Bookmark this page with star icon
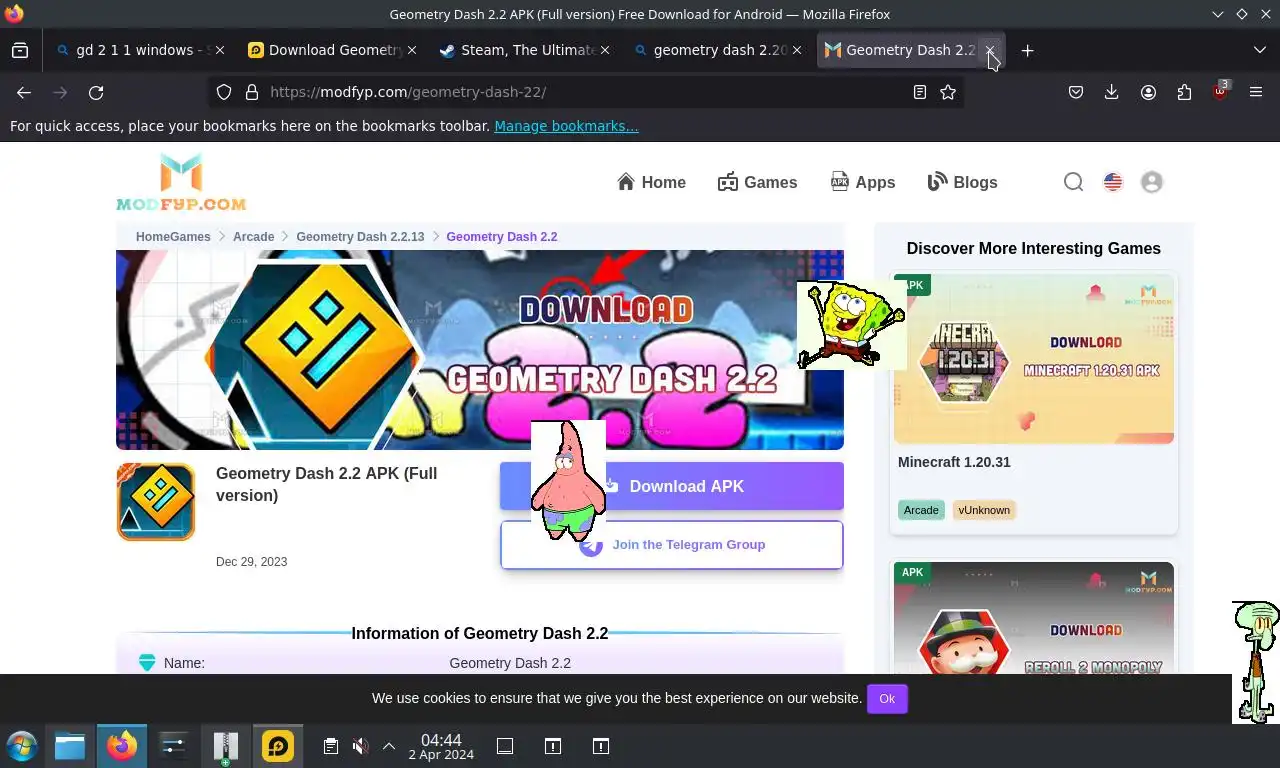Screen dimensions: 1280x768 click(x=948, y=92)
